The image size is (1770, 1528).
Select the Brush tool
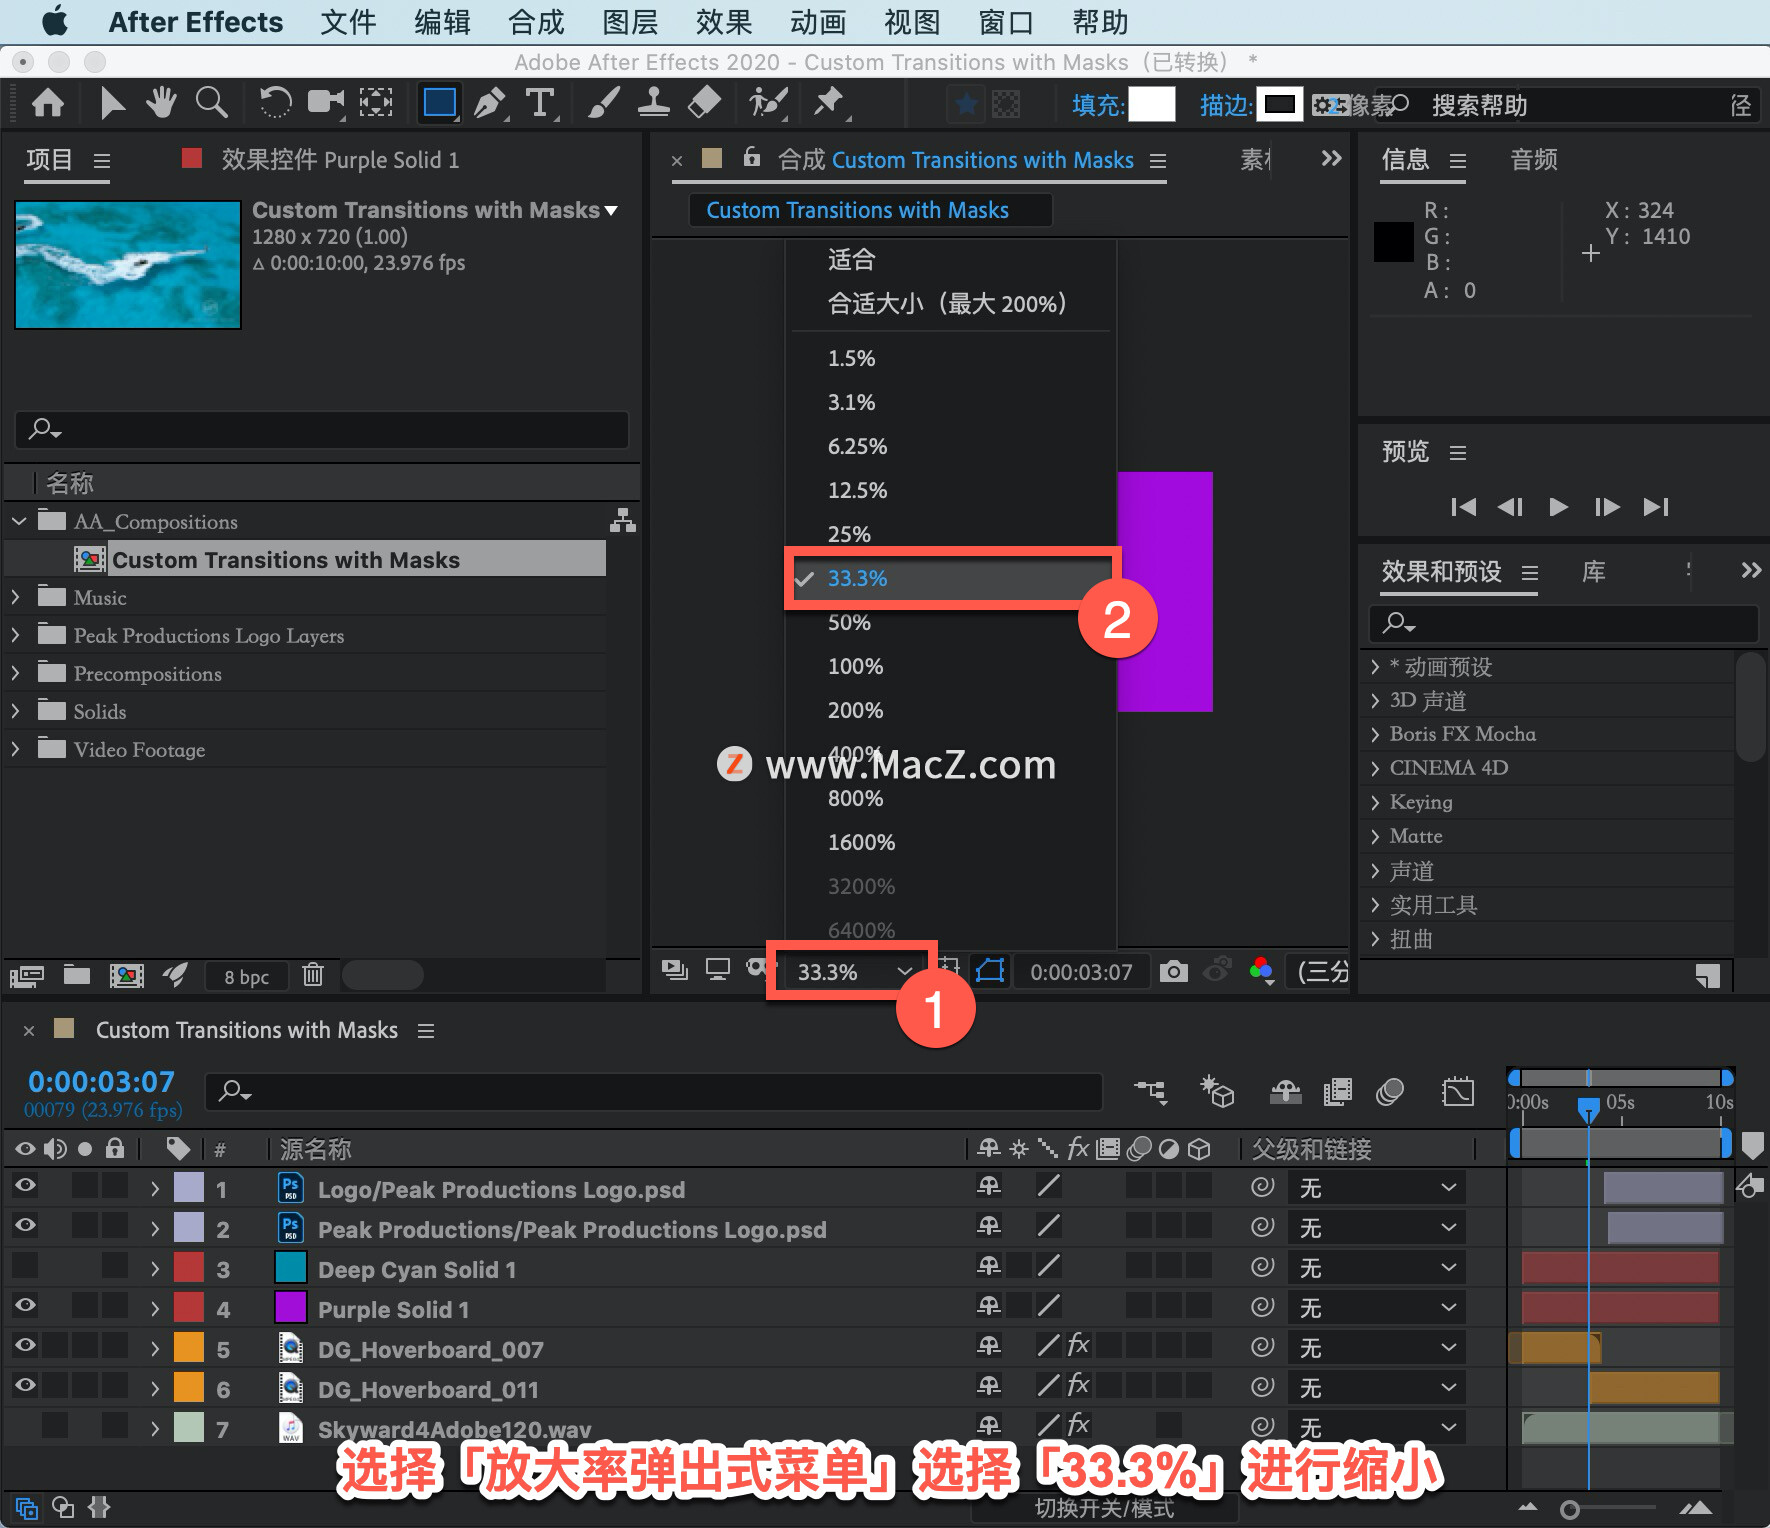tap(603, 102)
